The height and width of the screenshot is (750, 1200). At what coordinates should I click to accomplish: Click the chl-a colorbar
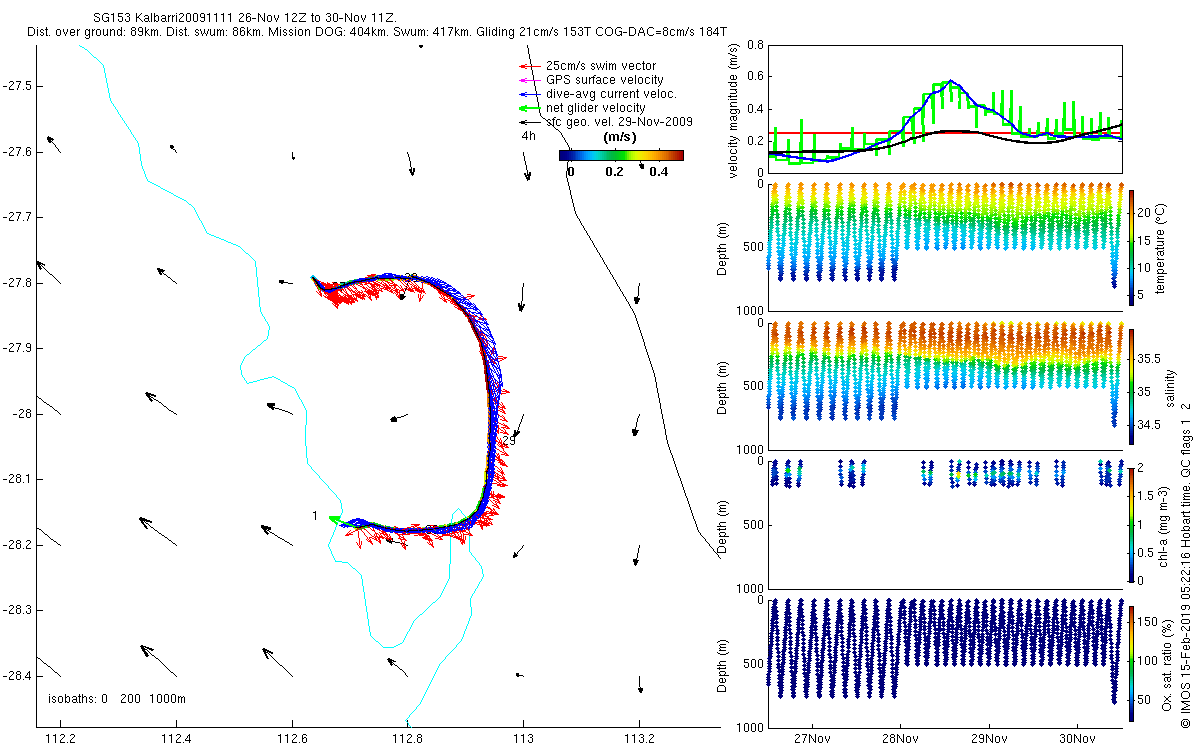pyautogui.click(x=1133, y=523)
